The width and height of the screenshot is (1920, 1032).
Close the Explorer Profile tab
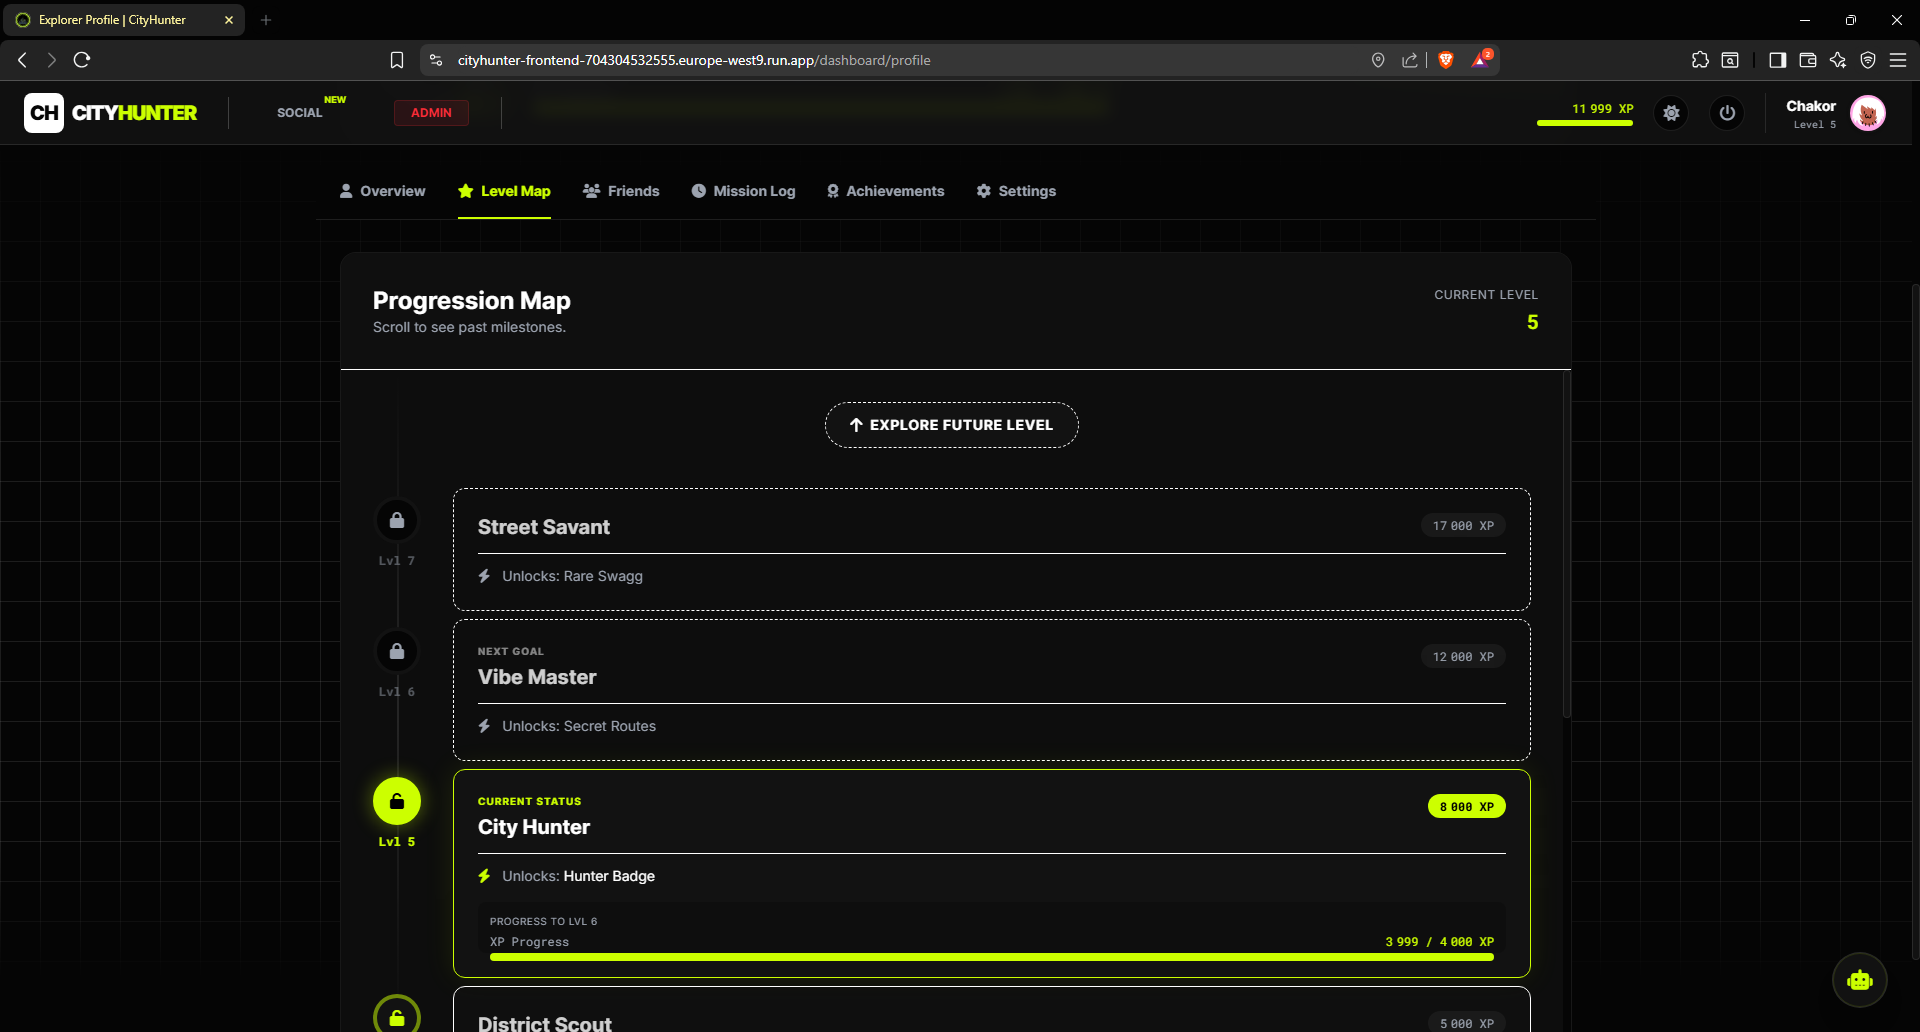[x=229, y=20]
